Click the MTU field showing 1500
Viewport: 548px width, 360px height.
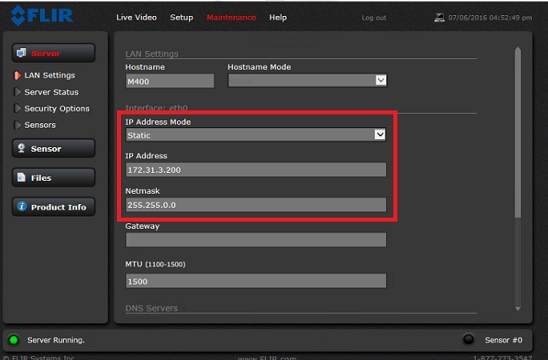pos(256,281)
